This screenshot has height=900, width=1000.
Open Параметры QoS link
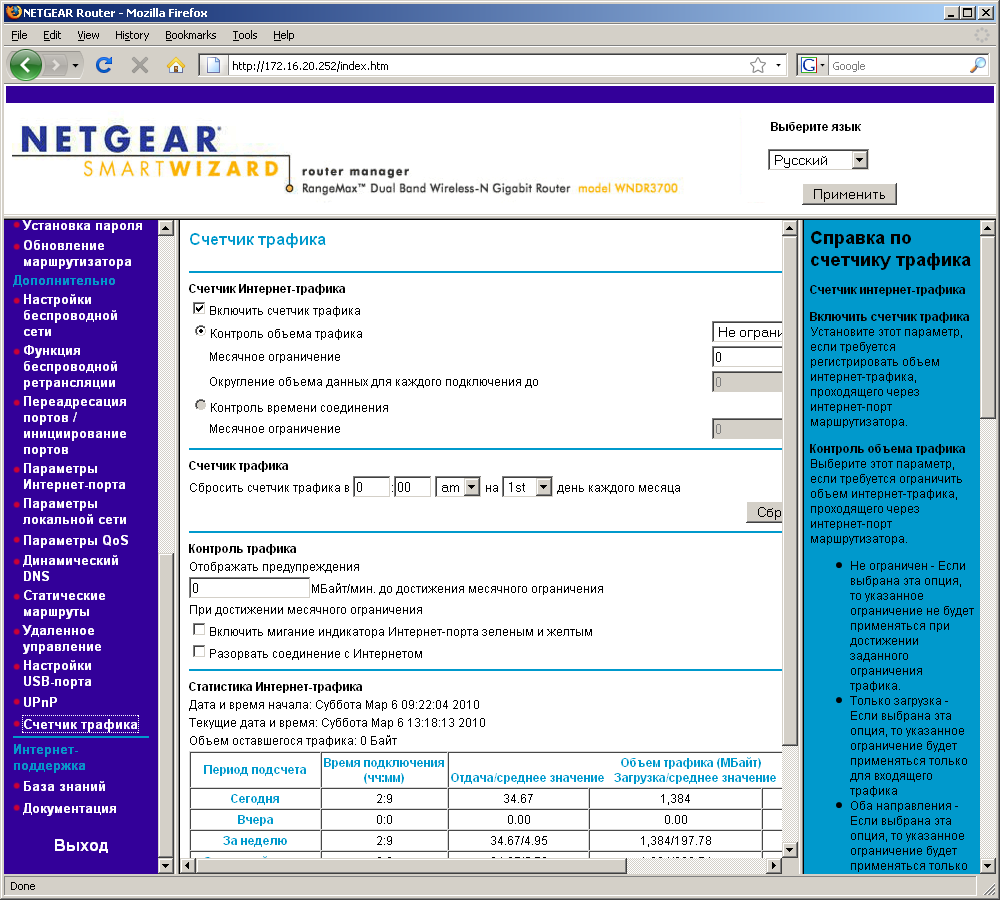coord(75,540)
